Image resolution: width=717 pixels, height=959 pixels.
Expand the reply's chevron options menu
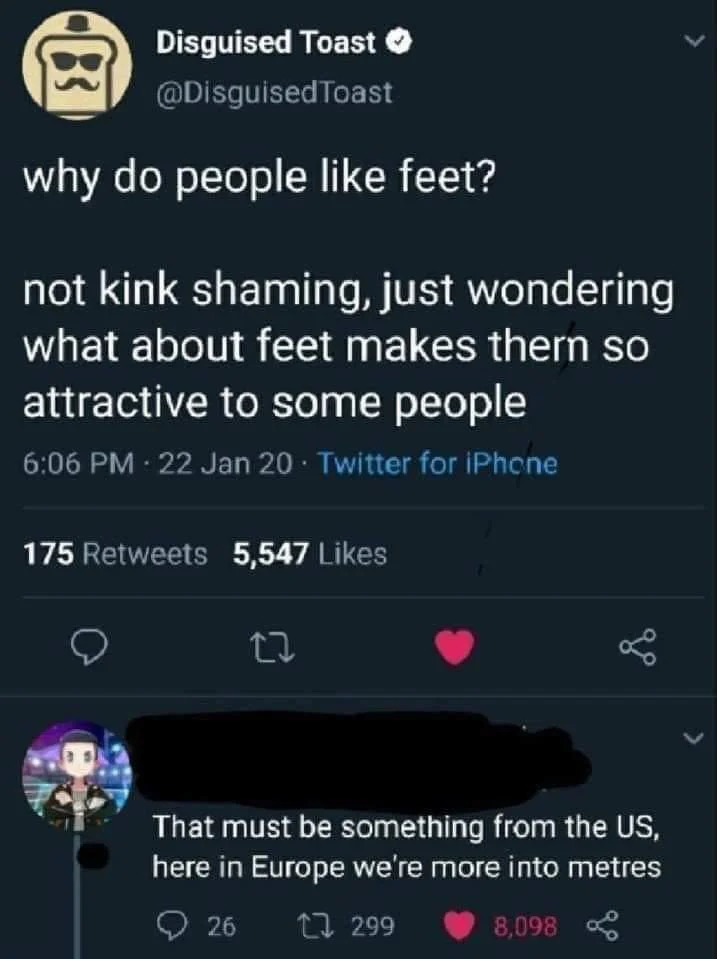(x=690, y=739)
